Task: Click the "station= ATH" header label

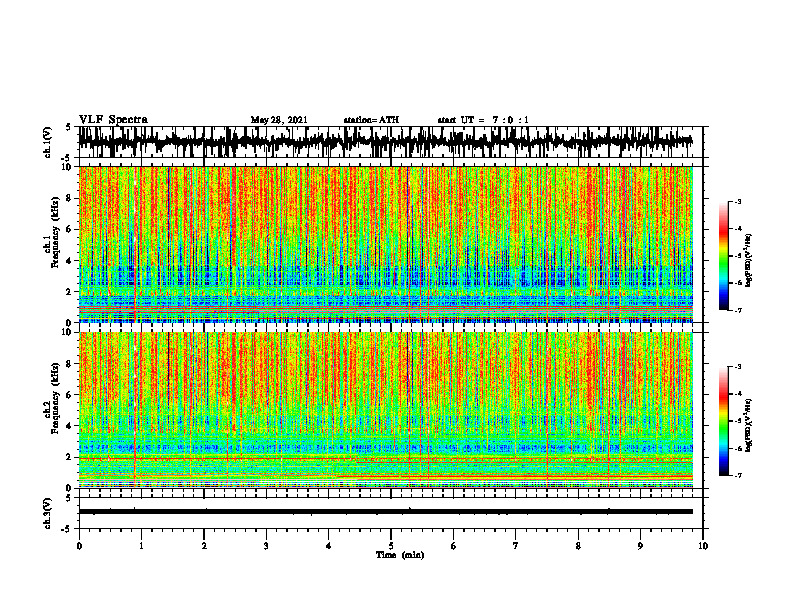Action: tap(371, 120)
